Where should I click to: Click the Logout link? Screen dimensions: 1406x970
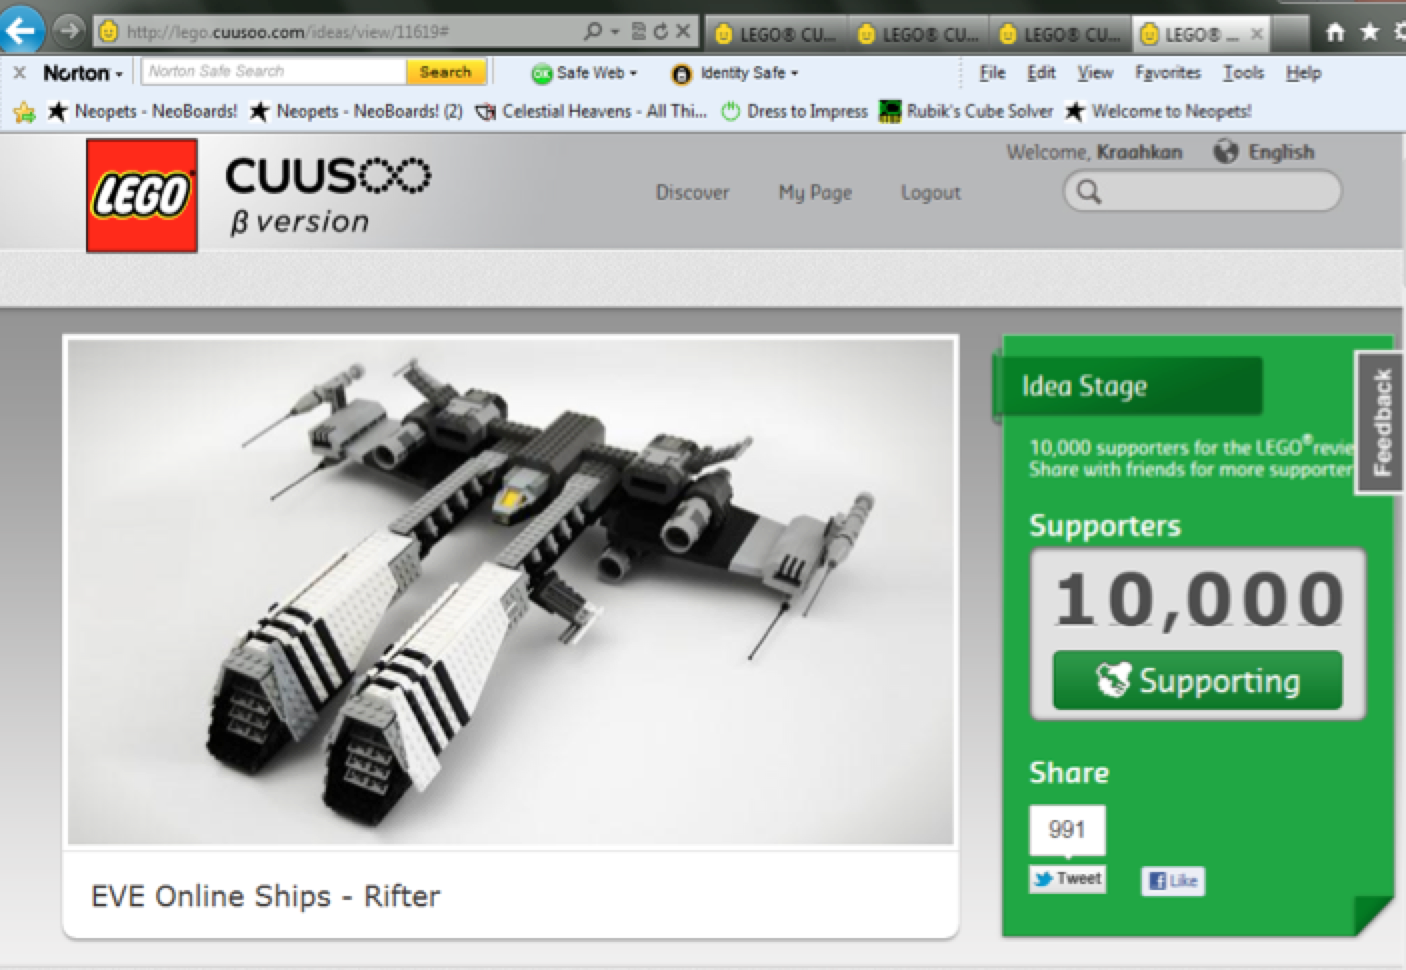930,192
